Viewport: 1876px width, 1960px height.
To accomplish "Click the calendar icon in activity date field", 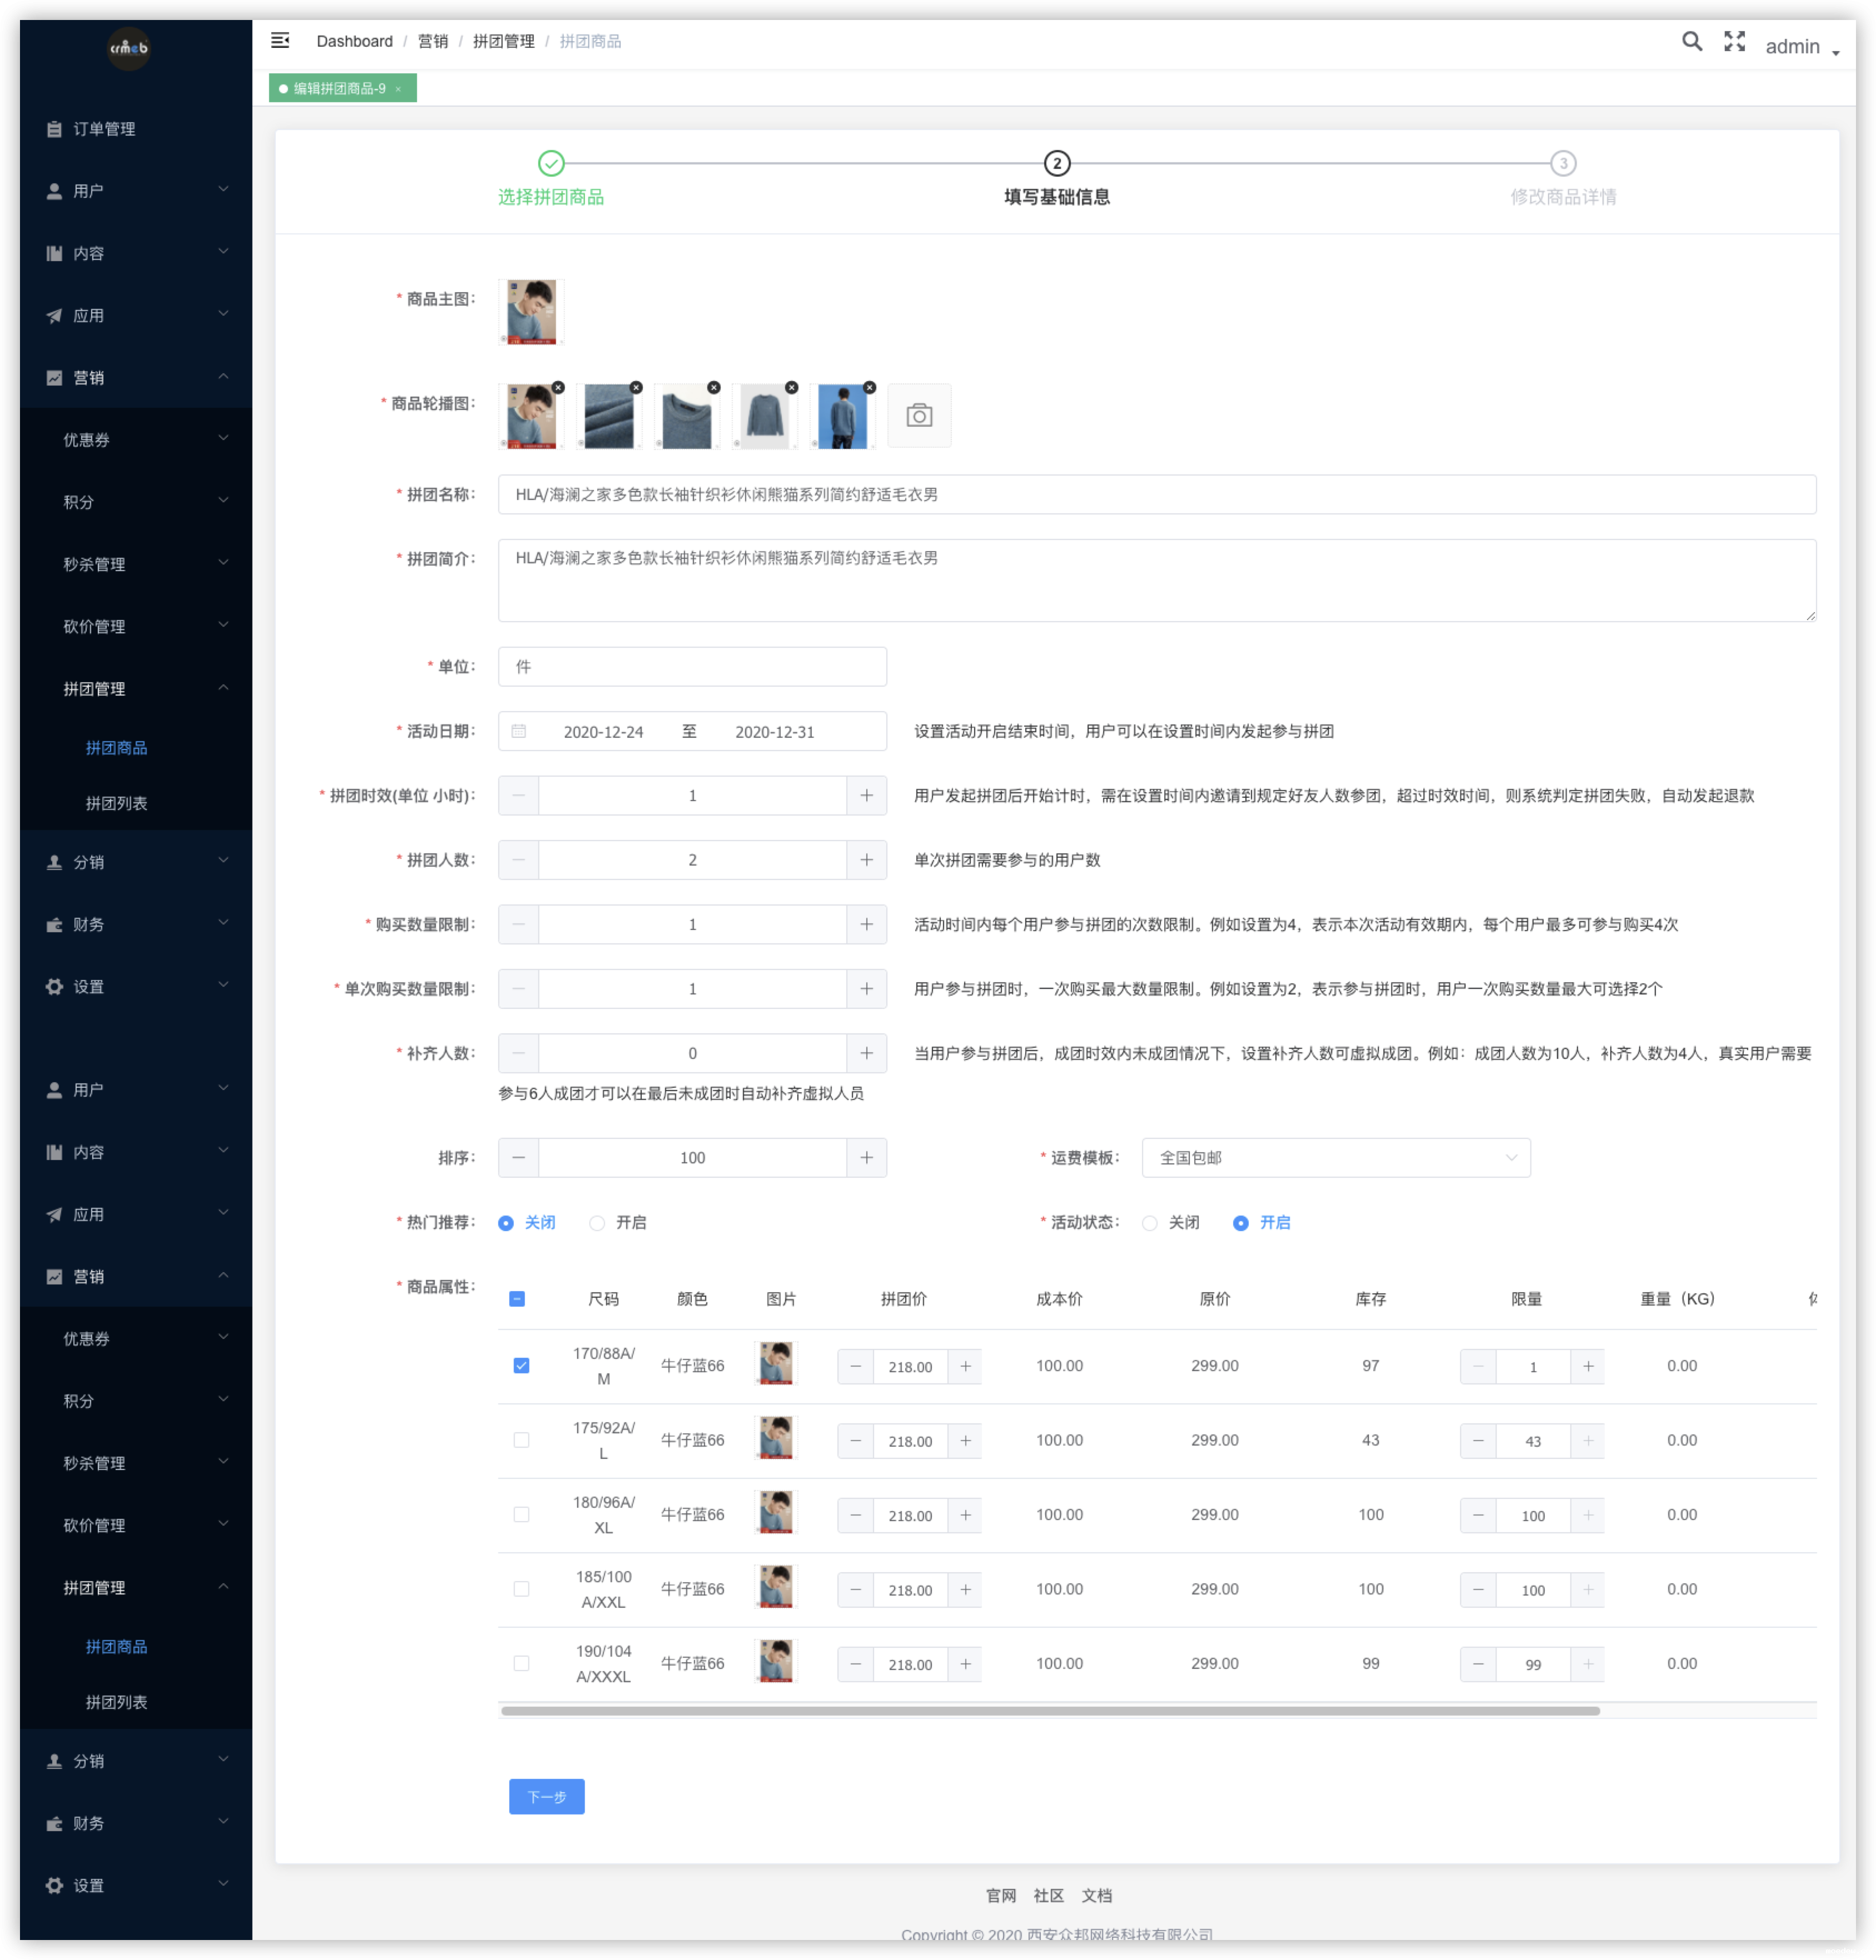I will 519,731.
